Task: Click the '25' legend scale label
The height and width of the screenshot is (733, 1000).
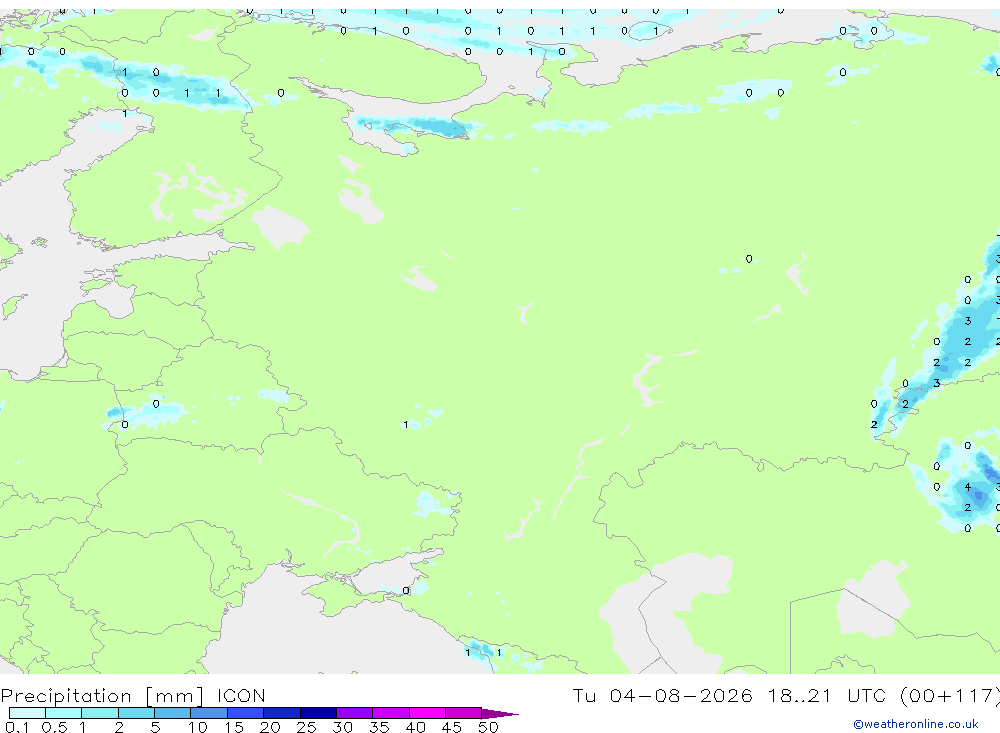Action: 306,727
